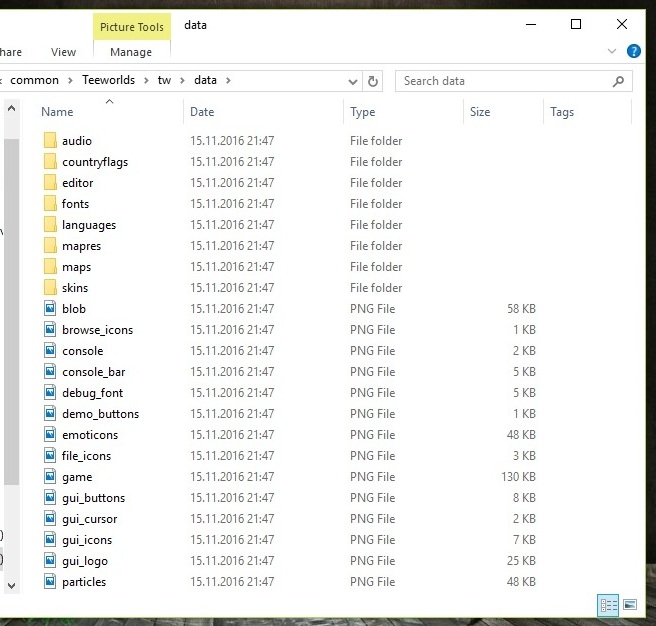Viewport: 656px width, 626px height.
Task: Switch to large thumbnails view layout
Action: coord(630,605)
